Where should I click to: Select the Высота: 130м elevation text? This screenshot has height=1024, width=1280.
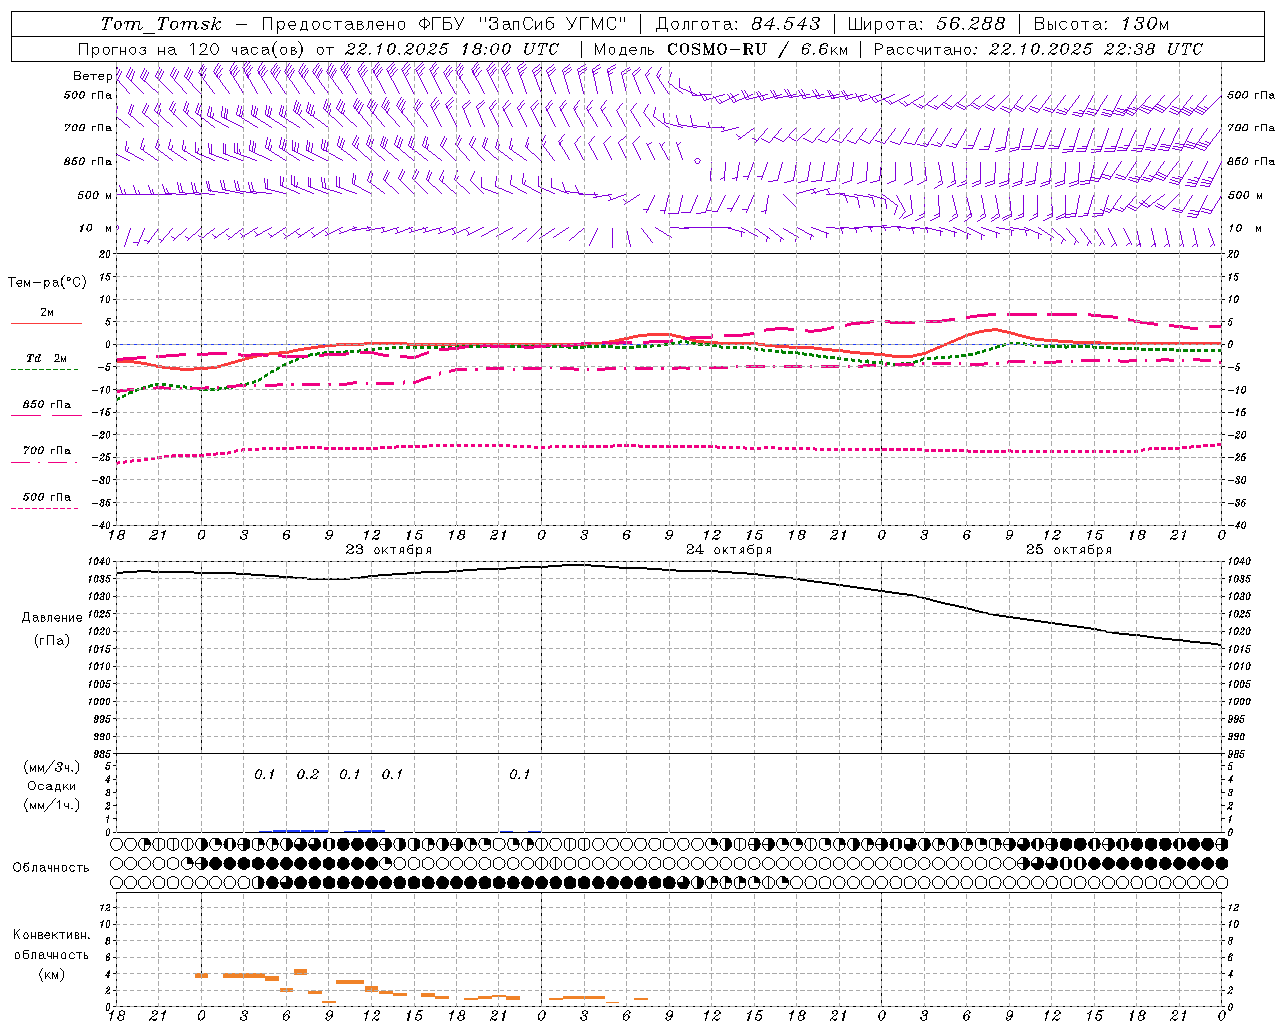click(x=1101, y=24)
